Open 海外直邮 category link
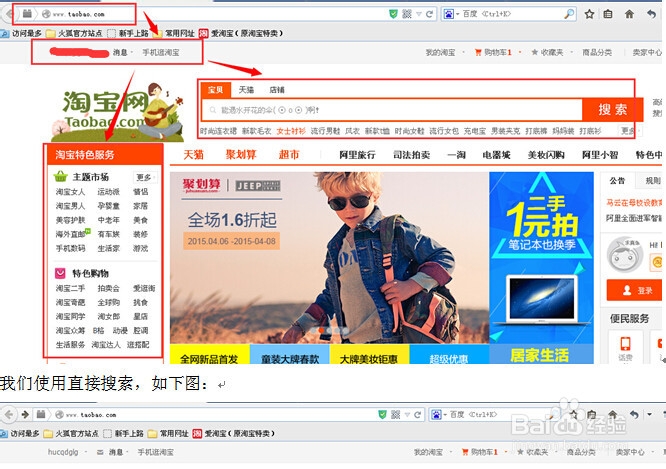 tap(70, 234)
